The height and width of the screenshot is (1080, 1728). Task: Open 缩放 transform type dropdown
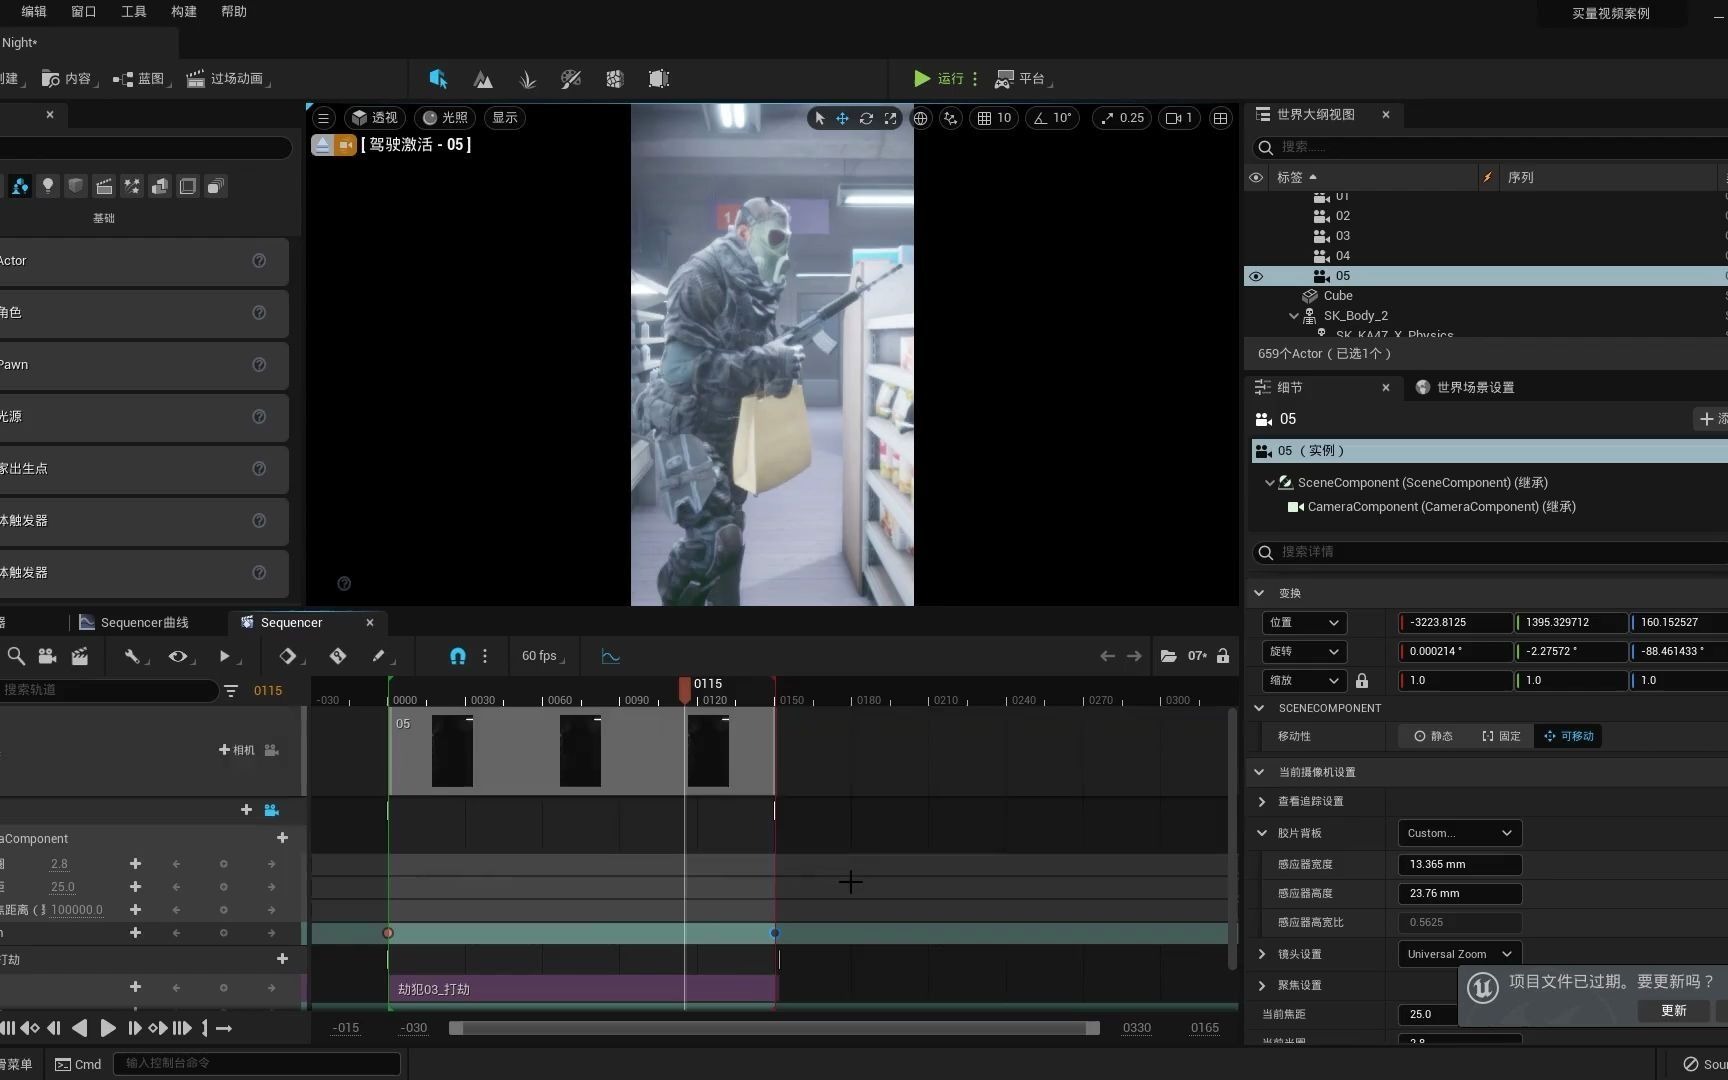[x=1304, y=681]
